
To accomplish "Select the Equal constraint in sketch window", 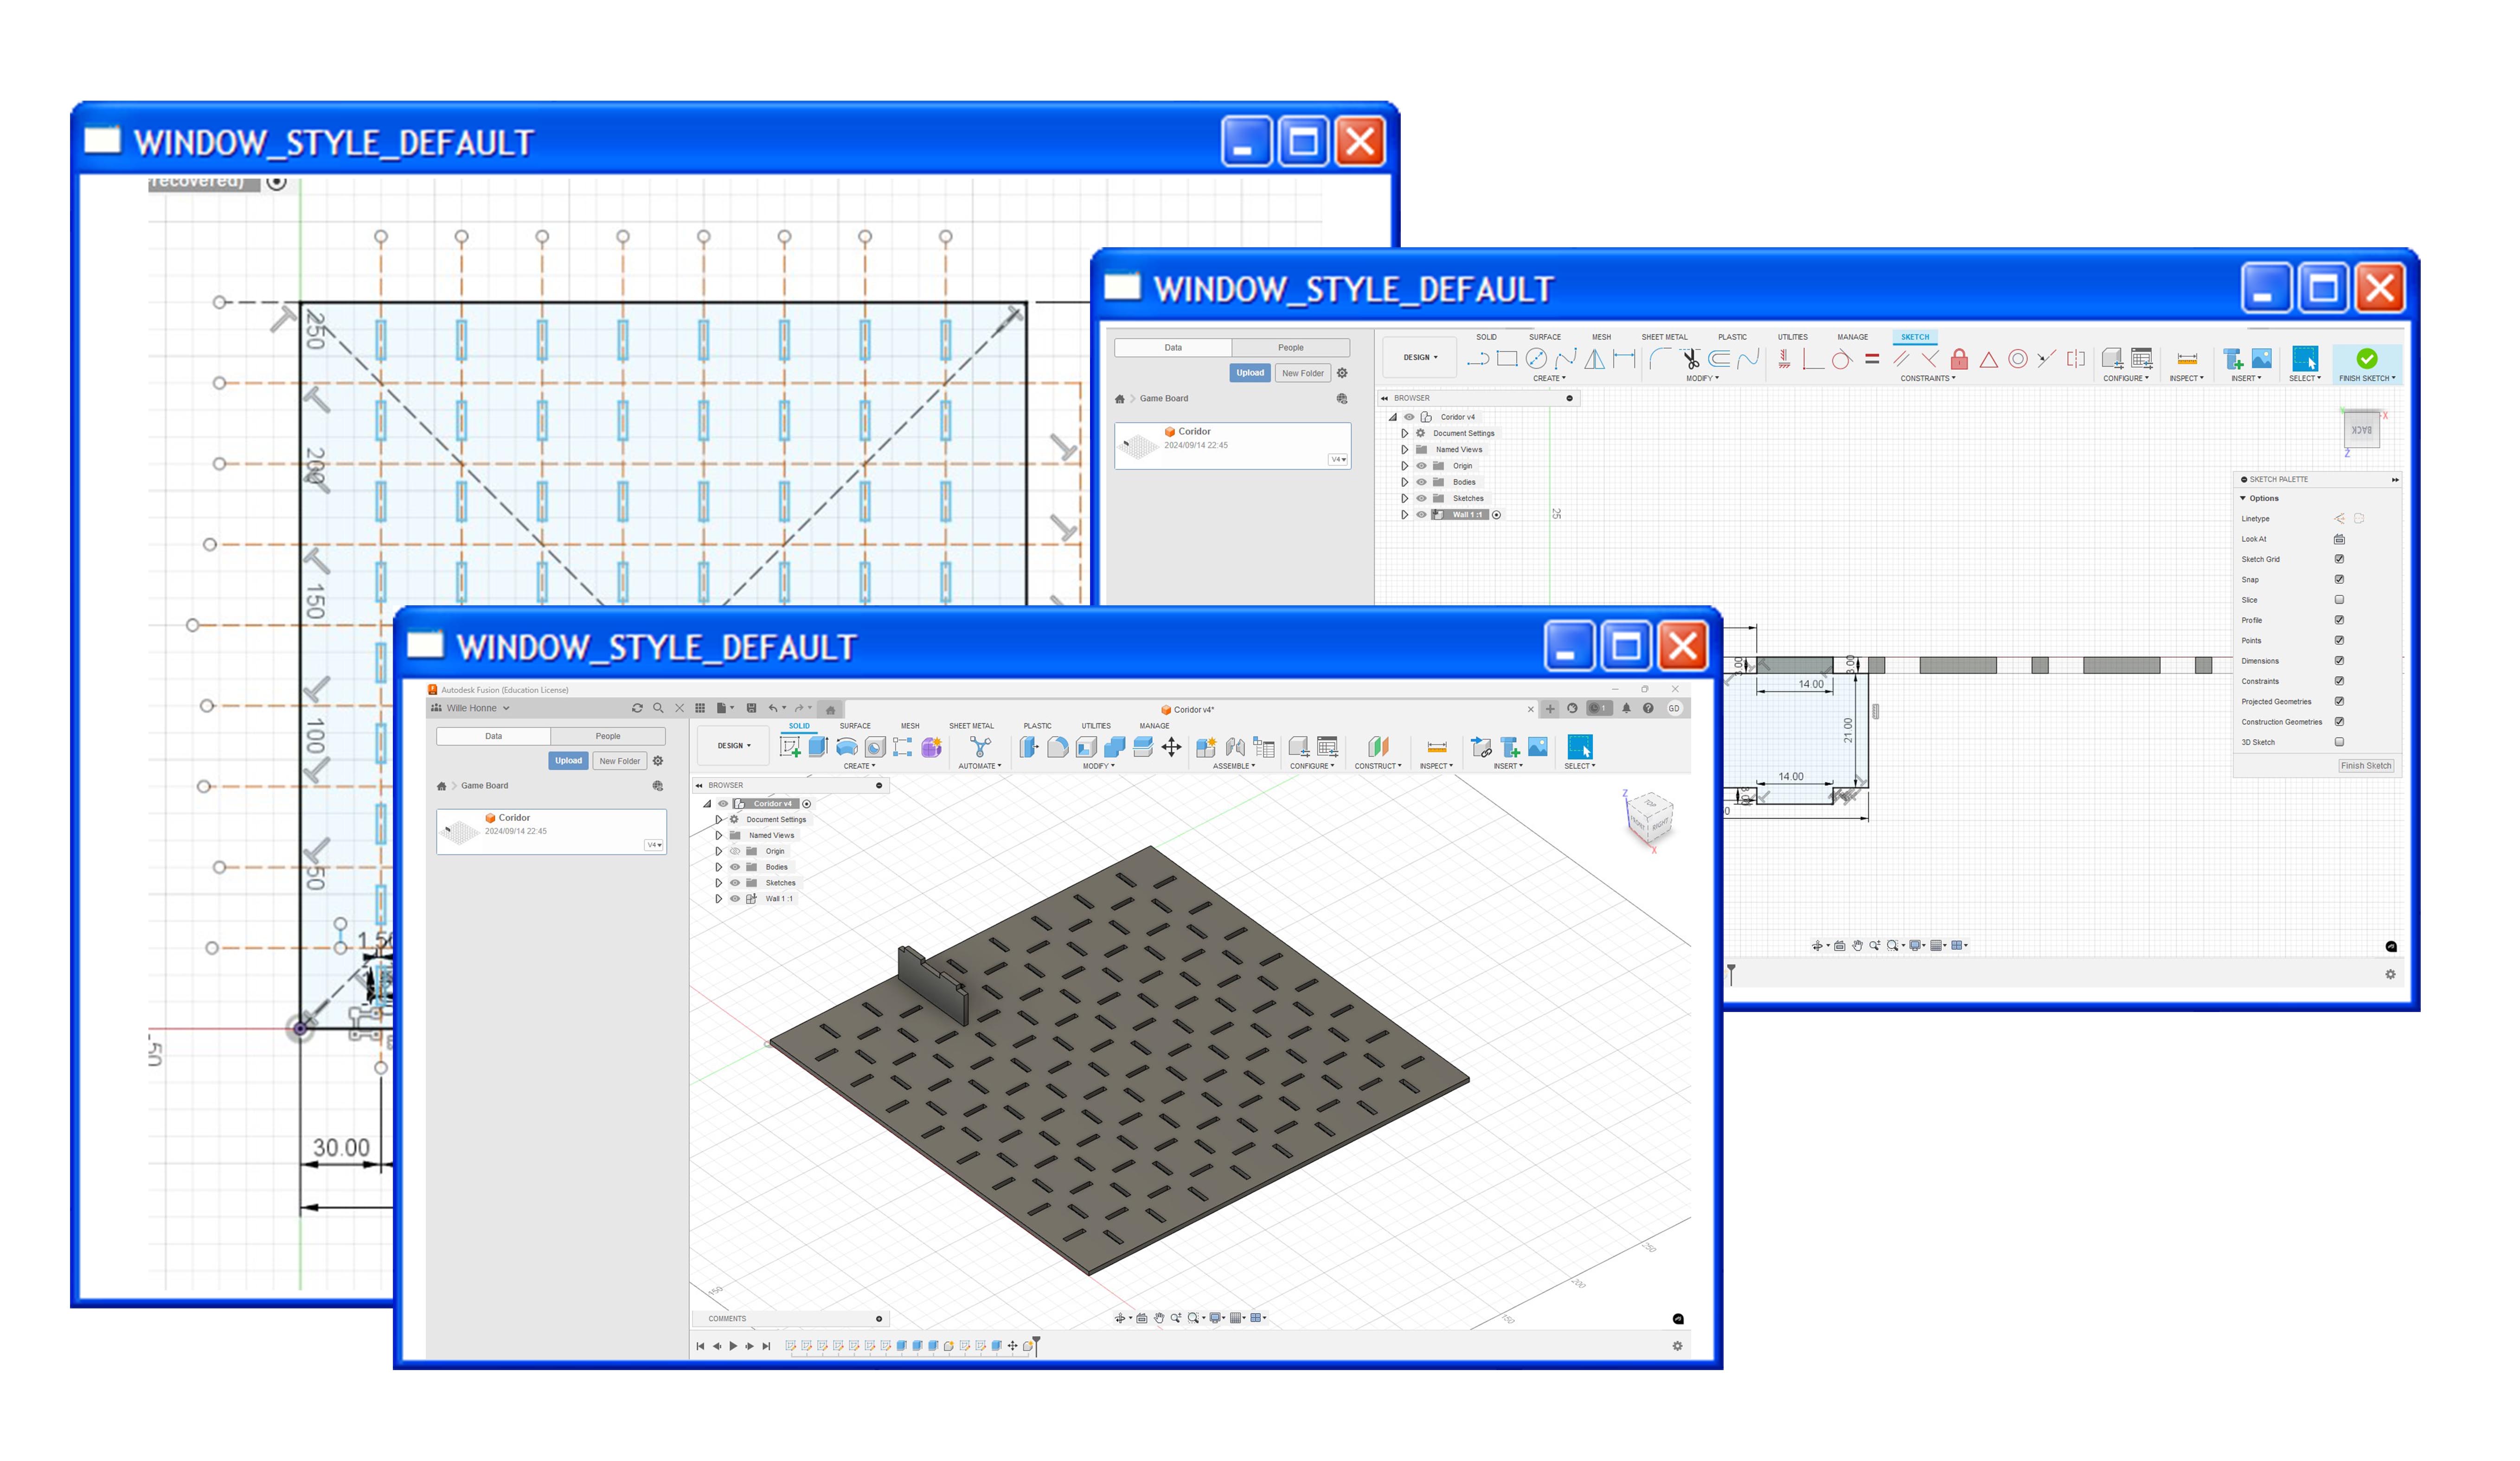I will tap(1872, 359).
